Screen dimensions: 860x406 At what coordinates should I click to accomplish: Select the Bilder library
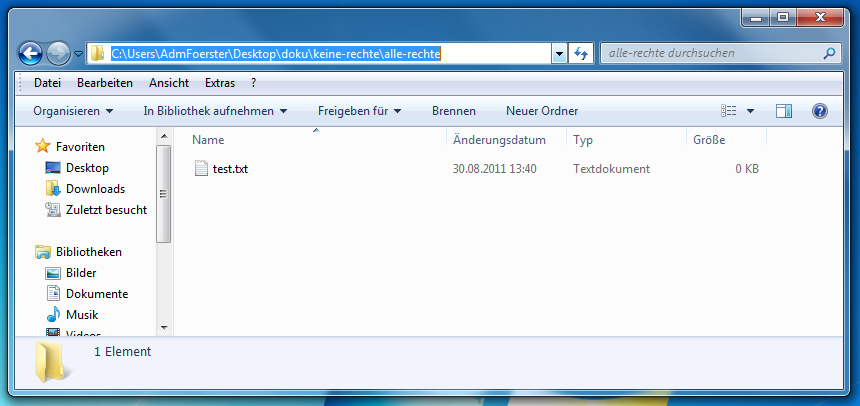tap(81, 273)
